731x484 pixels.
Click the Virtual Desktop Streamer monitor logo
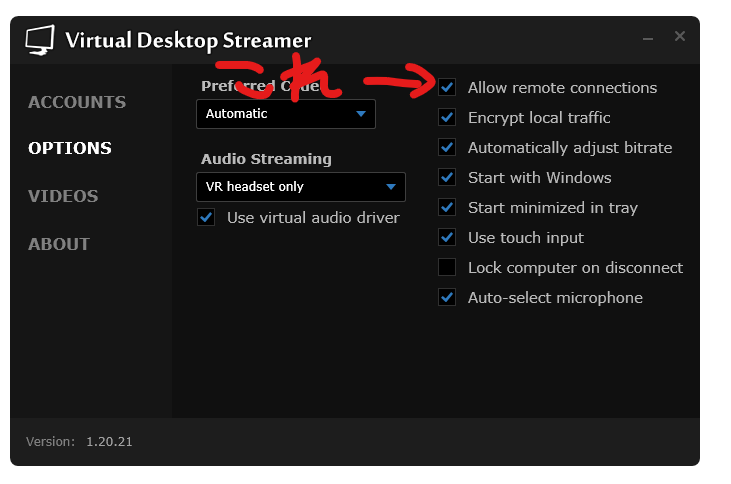point(40,40)
